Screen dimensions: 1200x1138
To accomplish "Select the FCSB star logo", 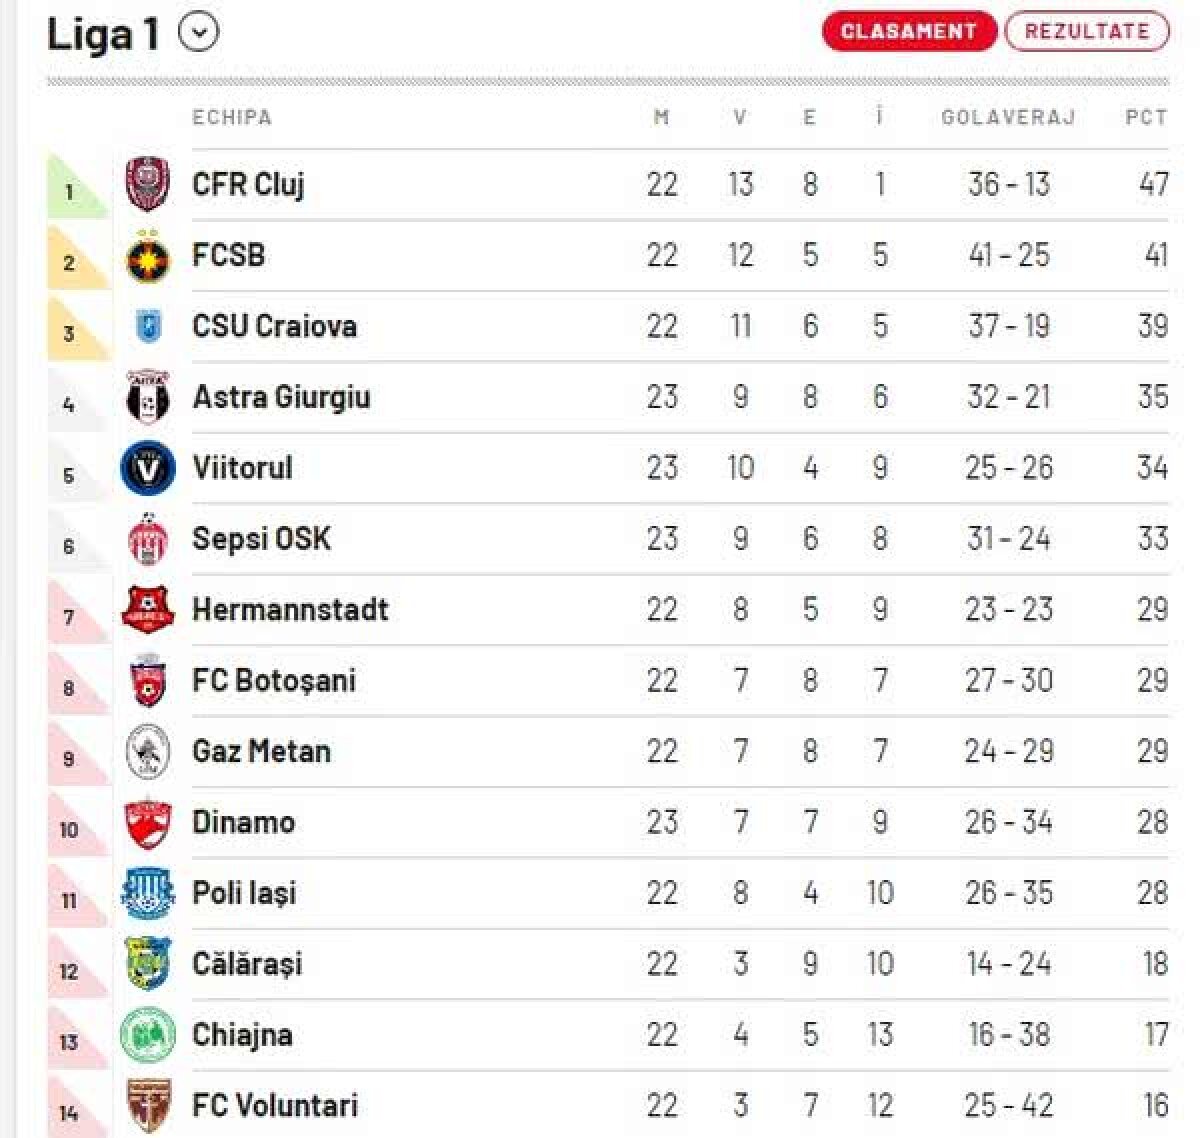I will (x=148, y=255).
